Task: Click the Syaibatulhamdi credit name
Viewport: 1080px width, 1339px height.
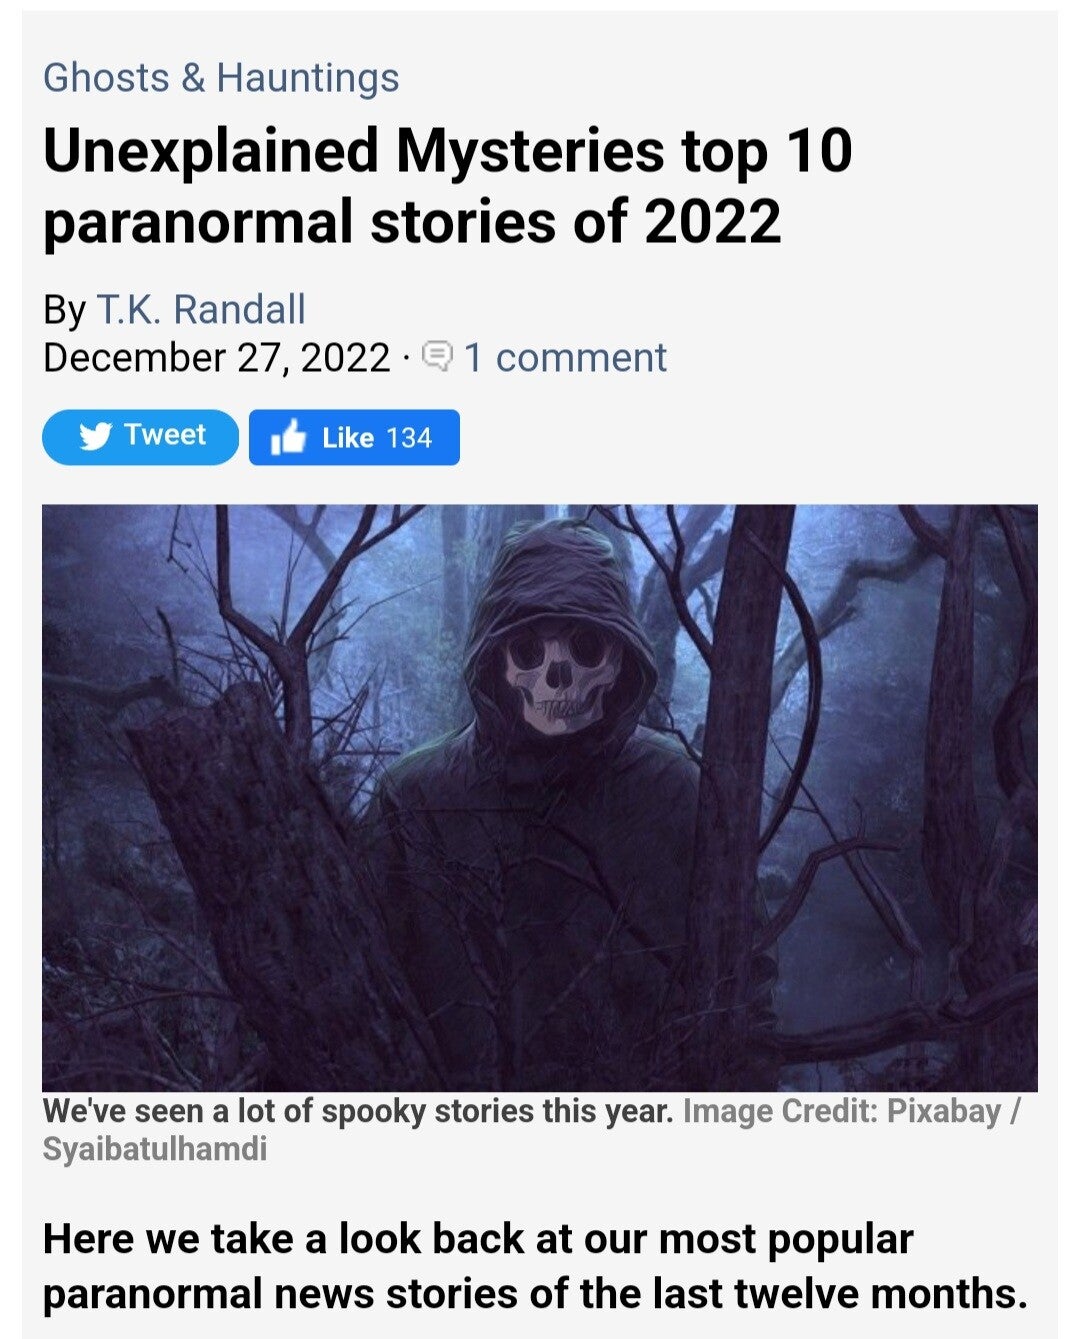Action: point(155,1149)
